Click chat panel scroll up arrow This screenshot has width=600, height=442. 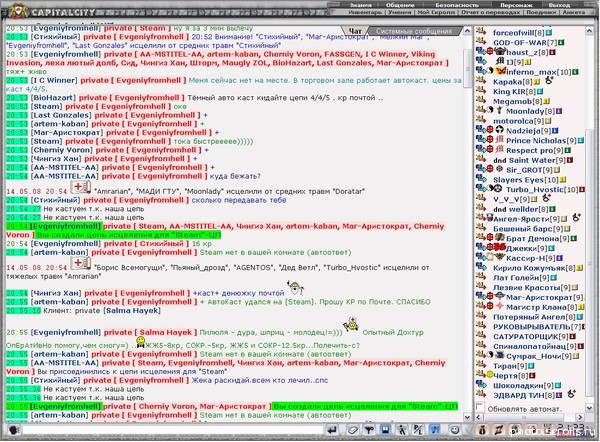[x=467, y=31]
